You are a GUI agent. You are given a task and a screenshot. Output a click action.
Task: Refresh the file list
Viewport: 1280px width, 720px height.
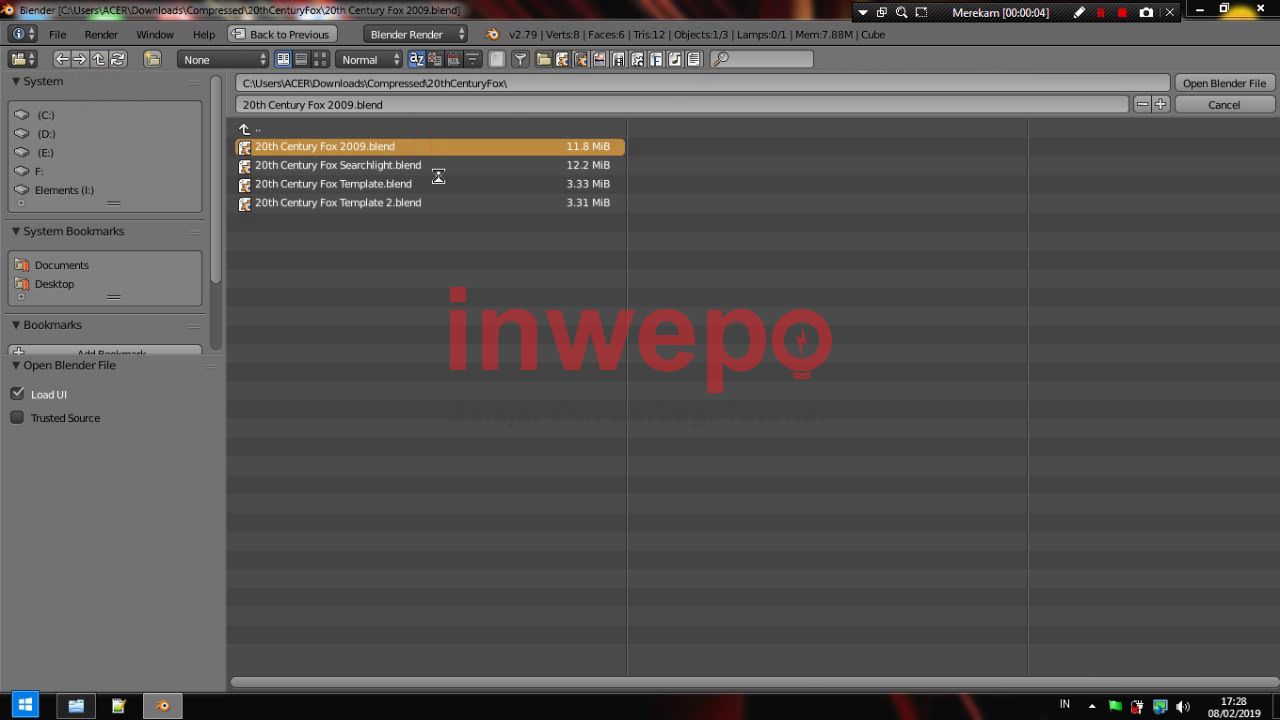click(117, 59)
